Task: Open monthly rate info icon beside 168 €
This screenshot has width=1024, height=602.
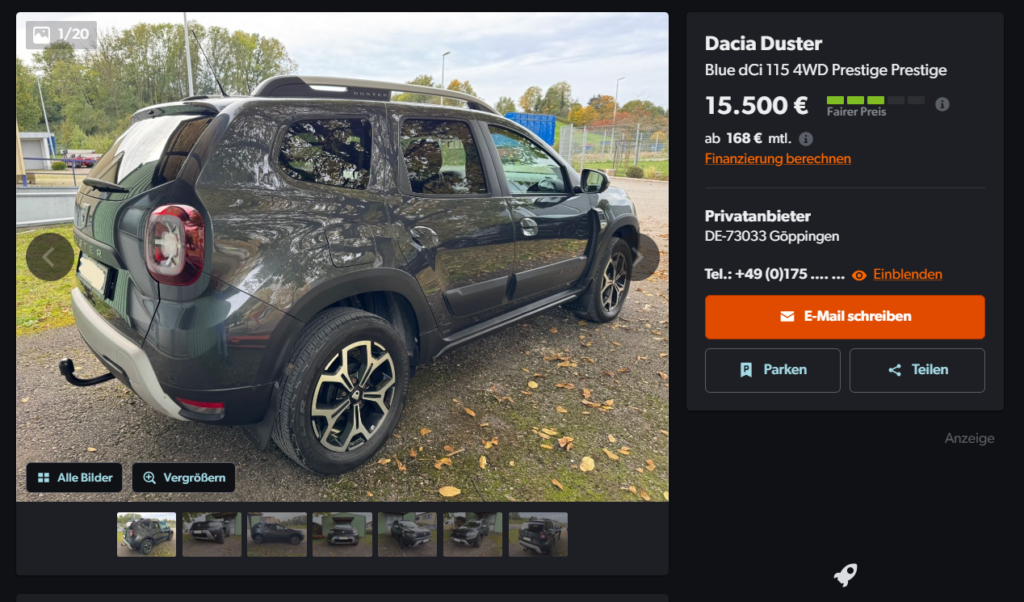Action: coord(806,138)
